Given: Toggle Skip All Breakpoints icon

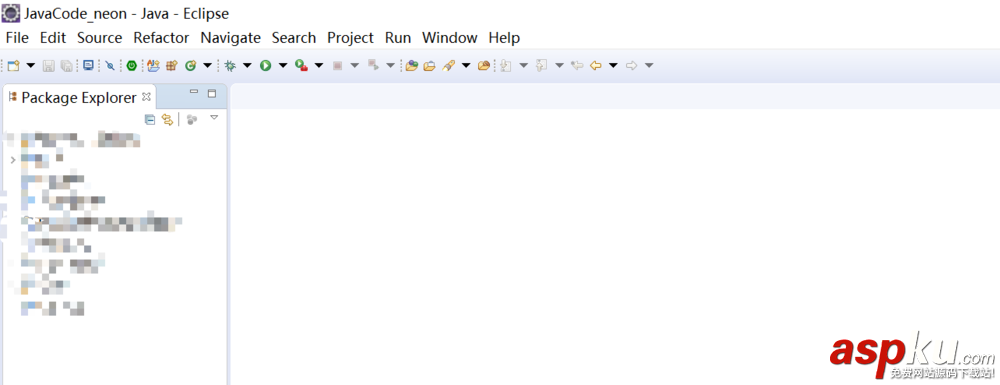Looking at the screenshot, I should (110, 65).
